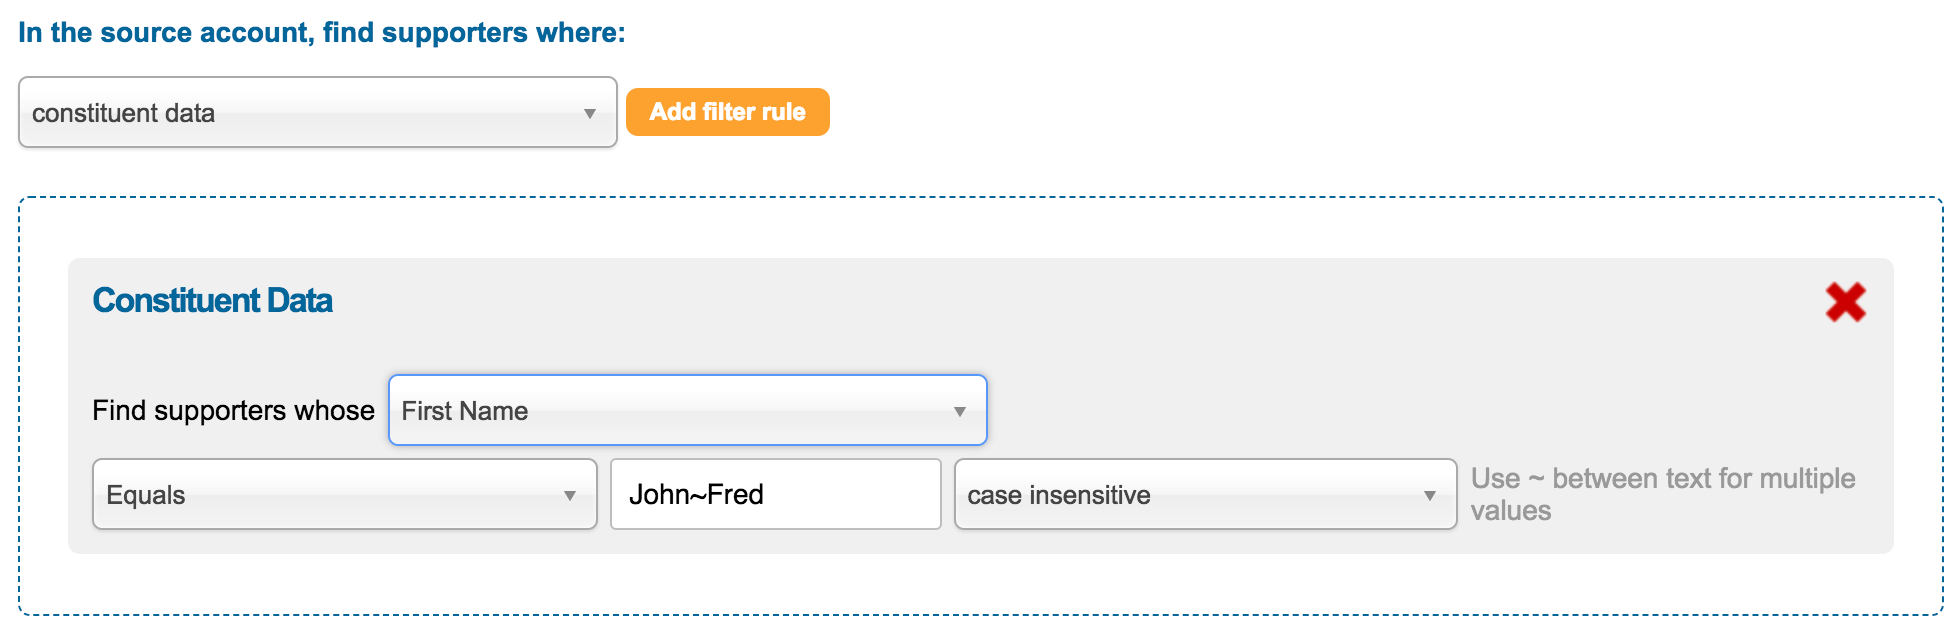Click the John~Fred text input field

[775, 494]
